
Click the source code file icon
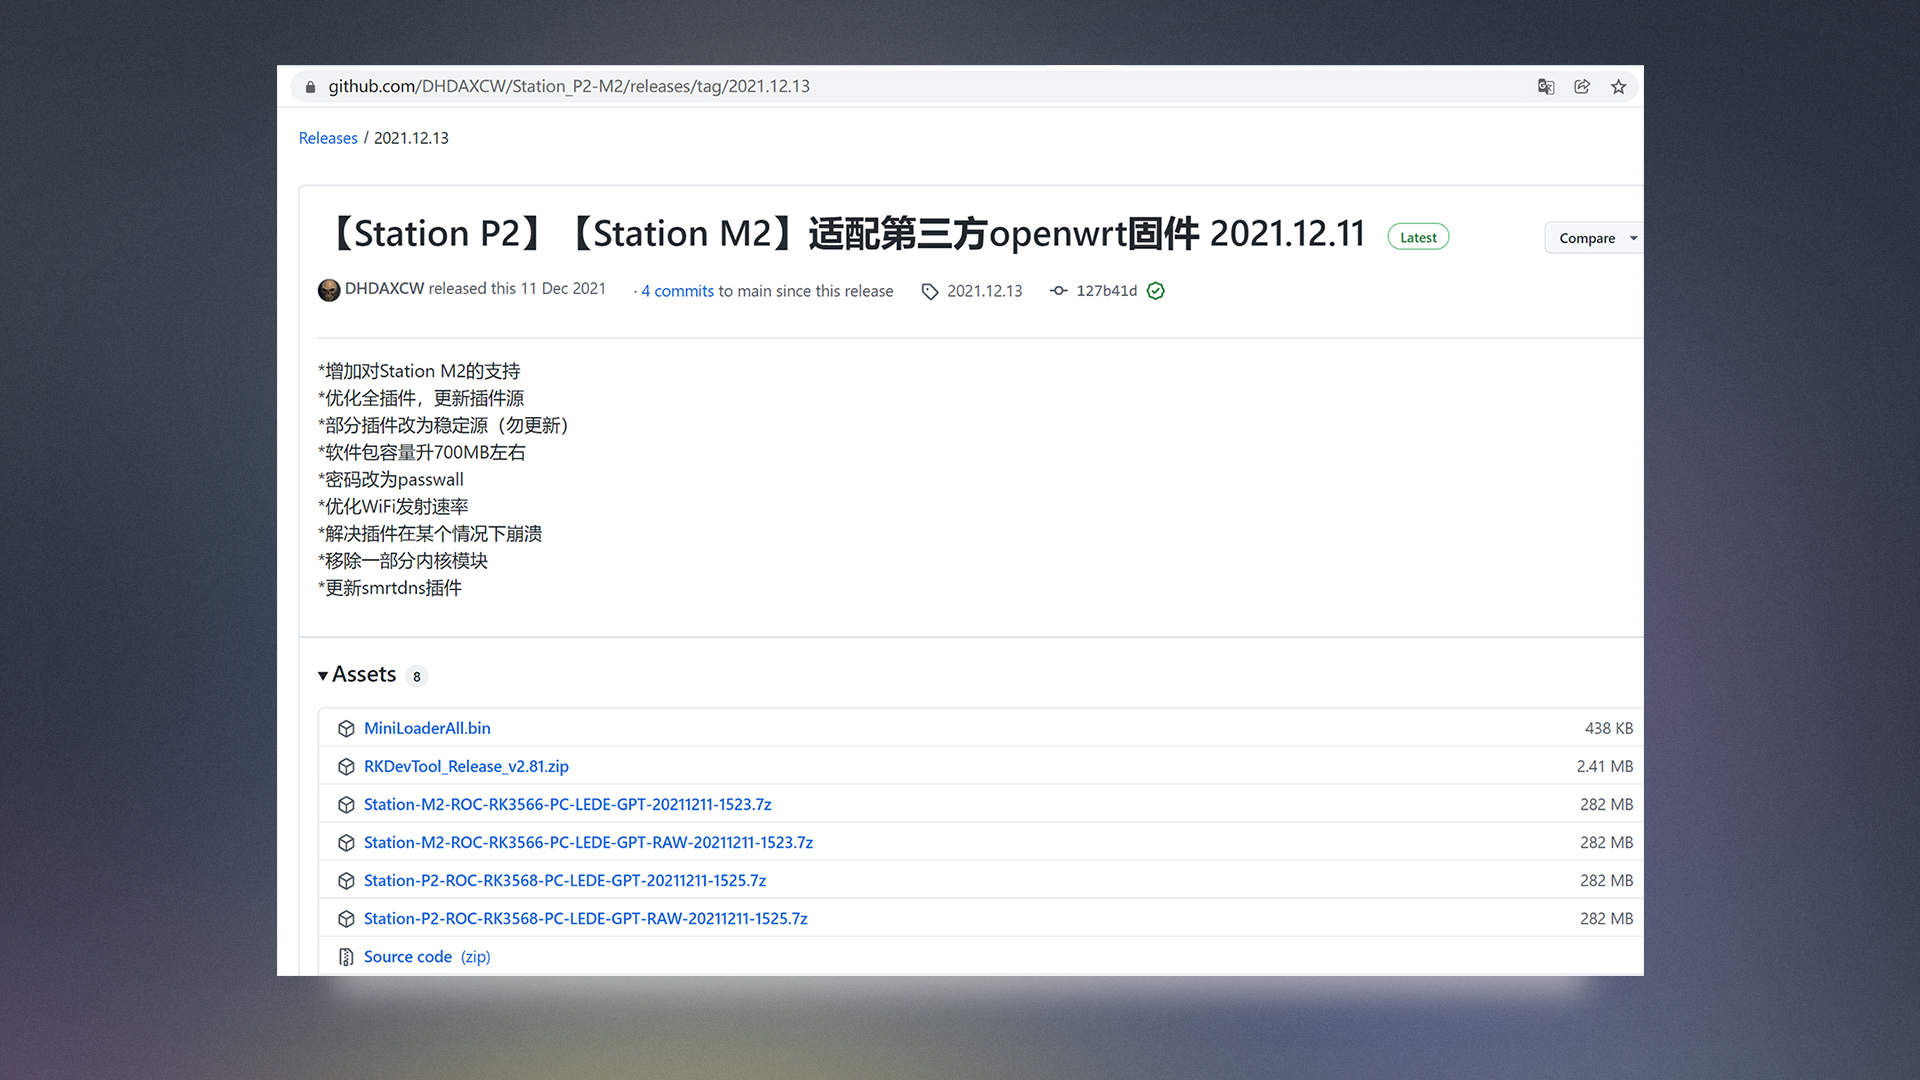tap(346, 956)
